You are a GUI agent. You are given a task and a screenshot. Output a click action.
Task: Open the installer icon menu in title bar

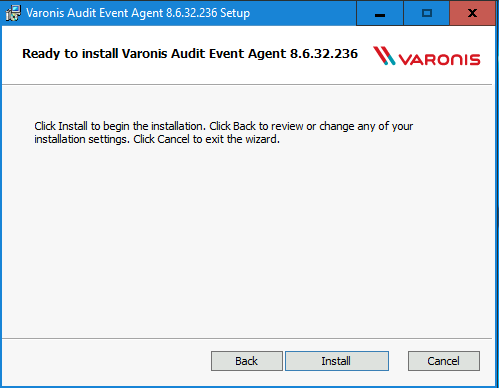[13, 13]
